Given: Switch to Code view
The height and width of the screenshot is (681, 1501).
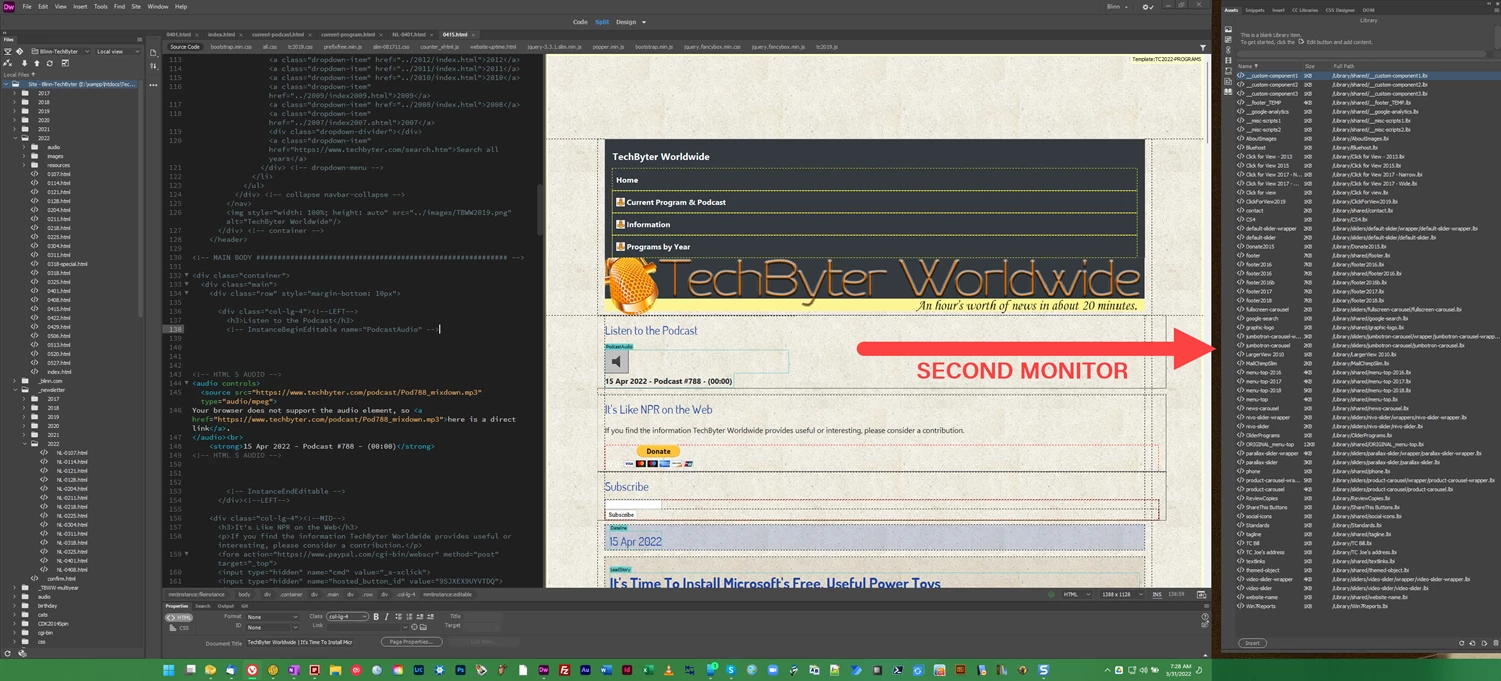Looking at the screenshot, I should [x=580, y=22].
